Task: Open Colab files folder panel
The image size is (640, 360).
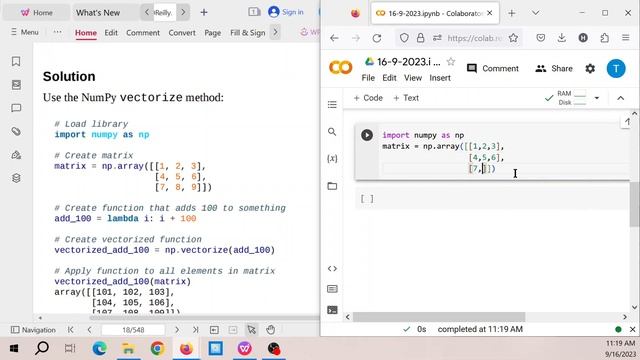Action: 332,186
